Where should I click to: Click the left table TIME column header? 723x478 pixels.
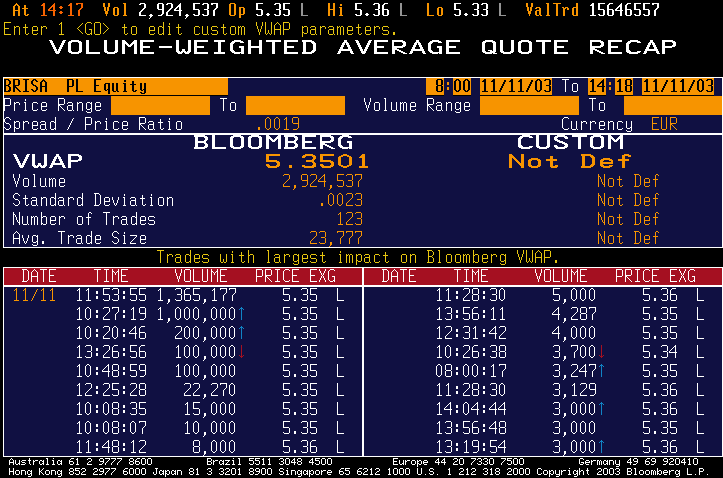click(x=111, y=276)
